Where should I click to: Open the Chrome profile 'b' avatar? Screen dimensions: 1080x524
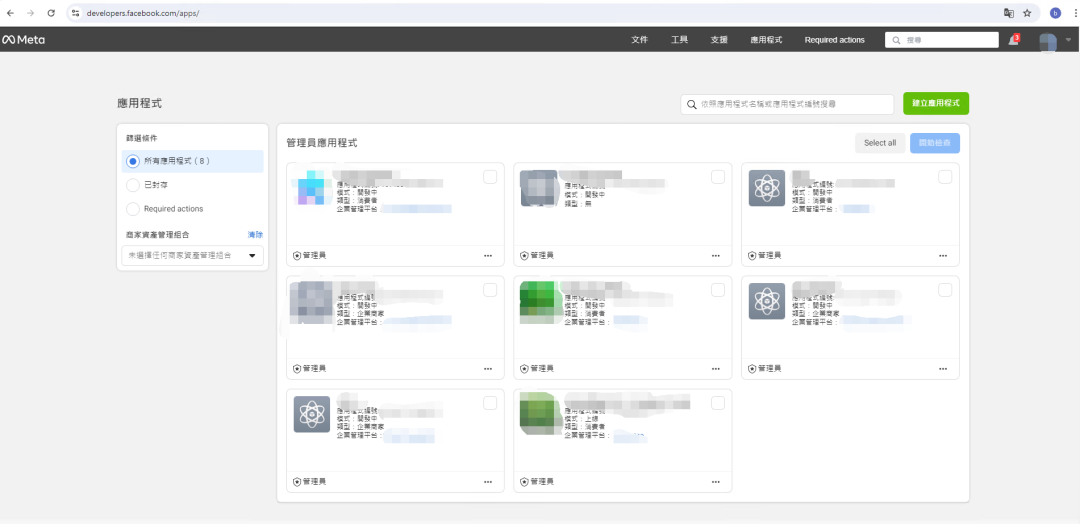tap(1055, 13)
